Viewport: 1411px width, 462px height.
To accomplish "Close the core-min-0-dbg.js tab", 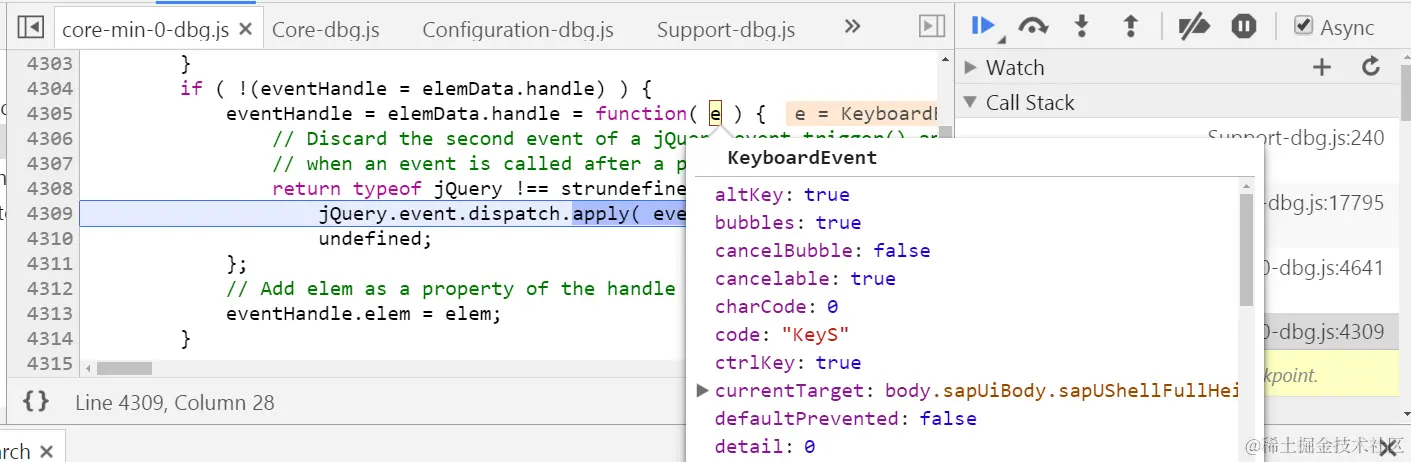I will 245,29.
